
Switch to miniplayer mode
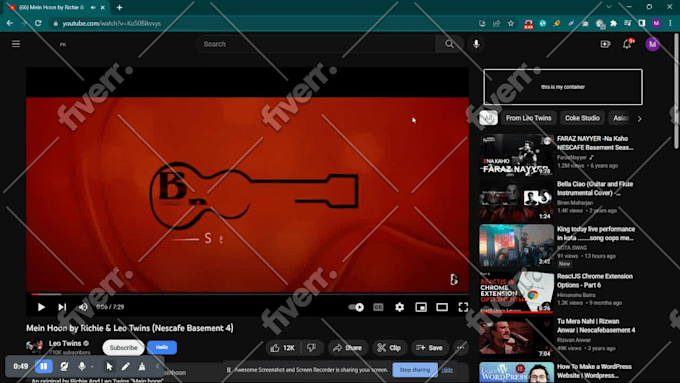[421, 307]
